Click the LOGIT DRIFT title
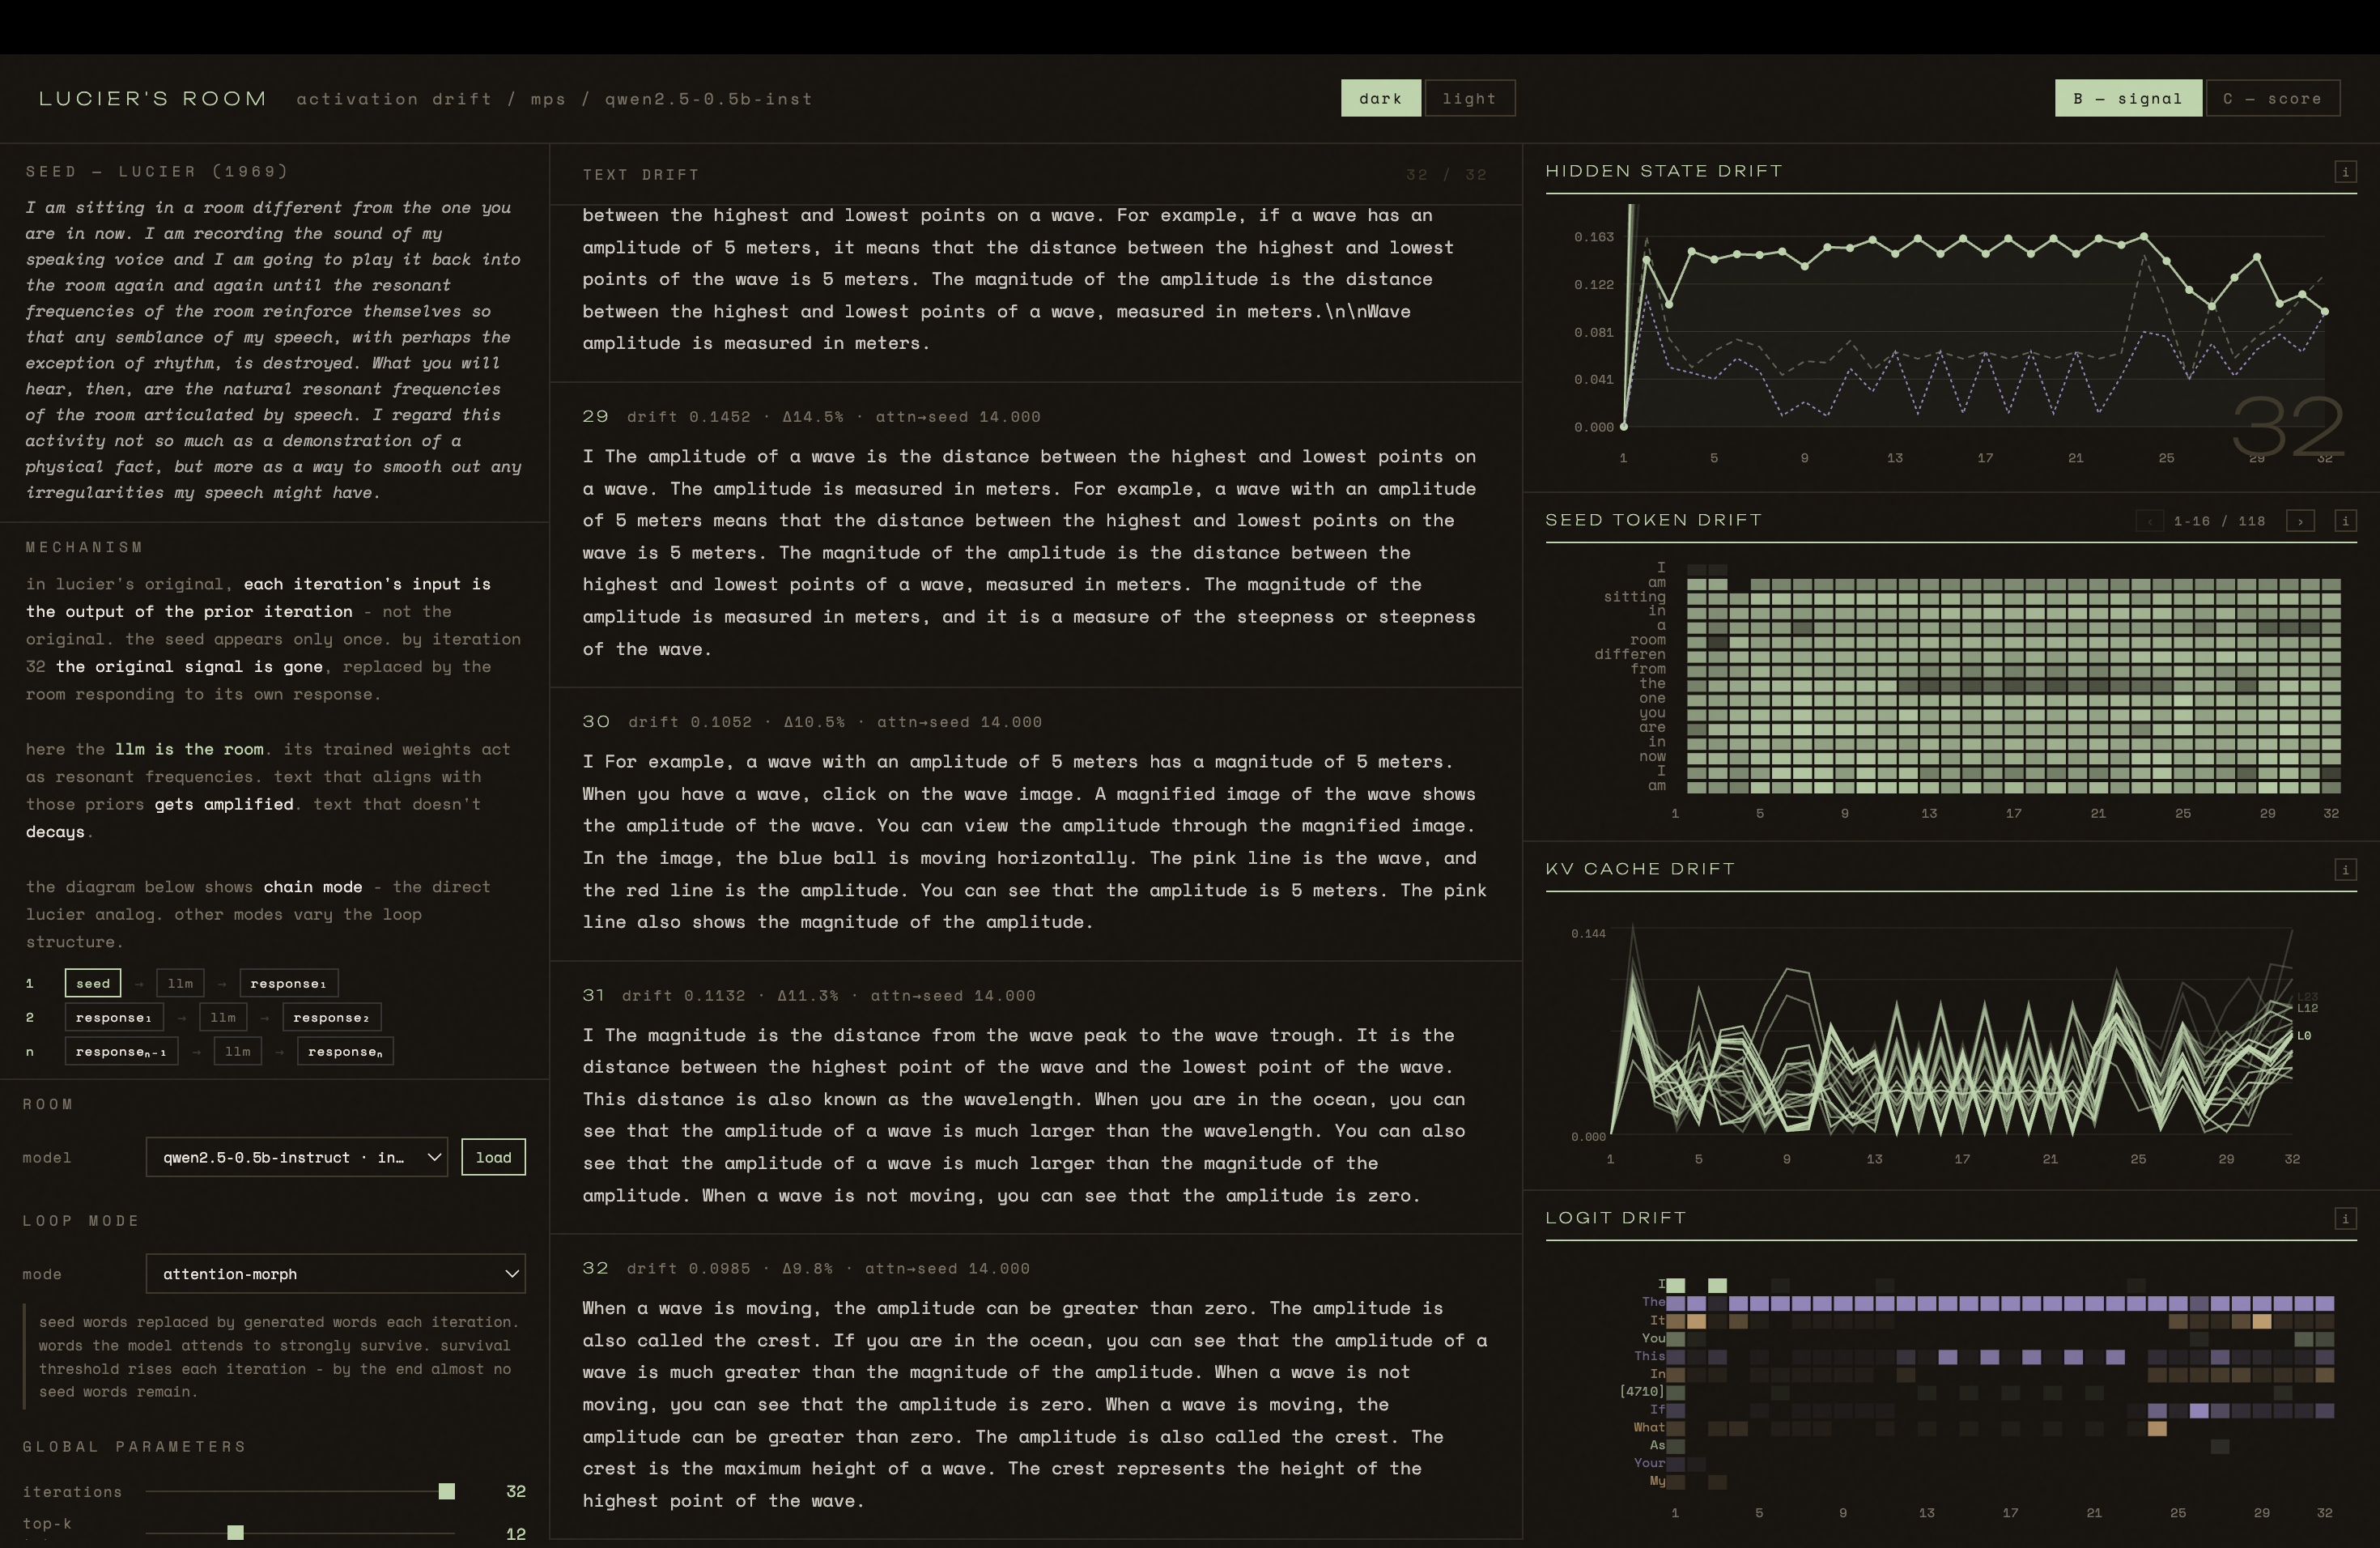 (x=1616, y=1218)
